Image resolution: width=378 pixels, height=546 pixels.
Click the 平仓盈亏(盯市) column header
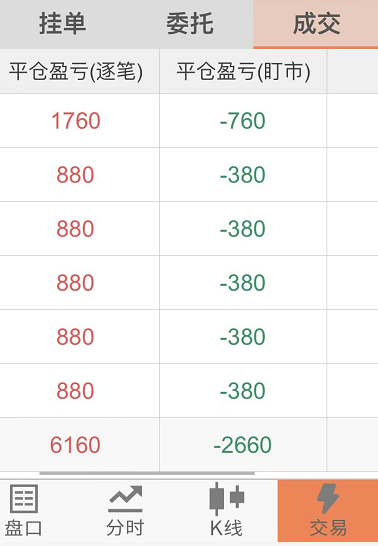tap(243, 71)
